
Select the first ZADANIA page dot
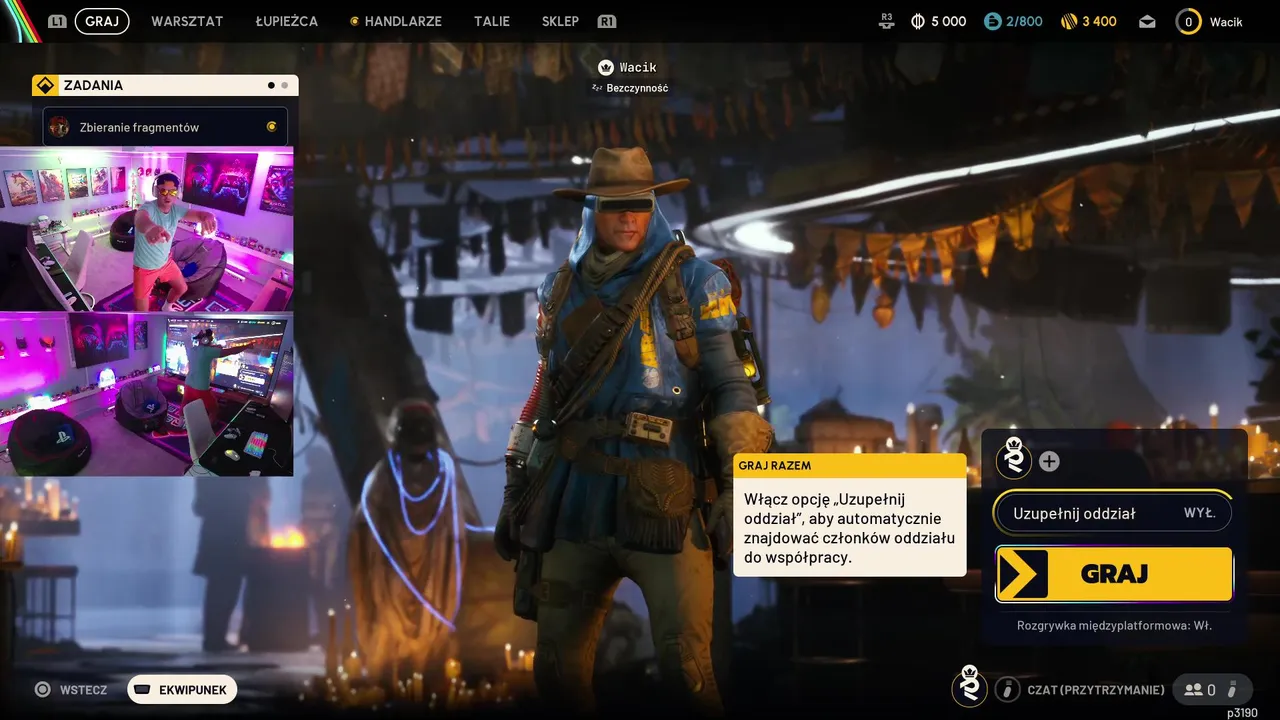(271, 86)
